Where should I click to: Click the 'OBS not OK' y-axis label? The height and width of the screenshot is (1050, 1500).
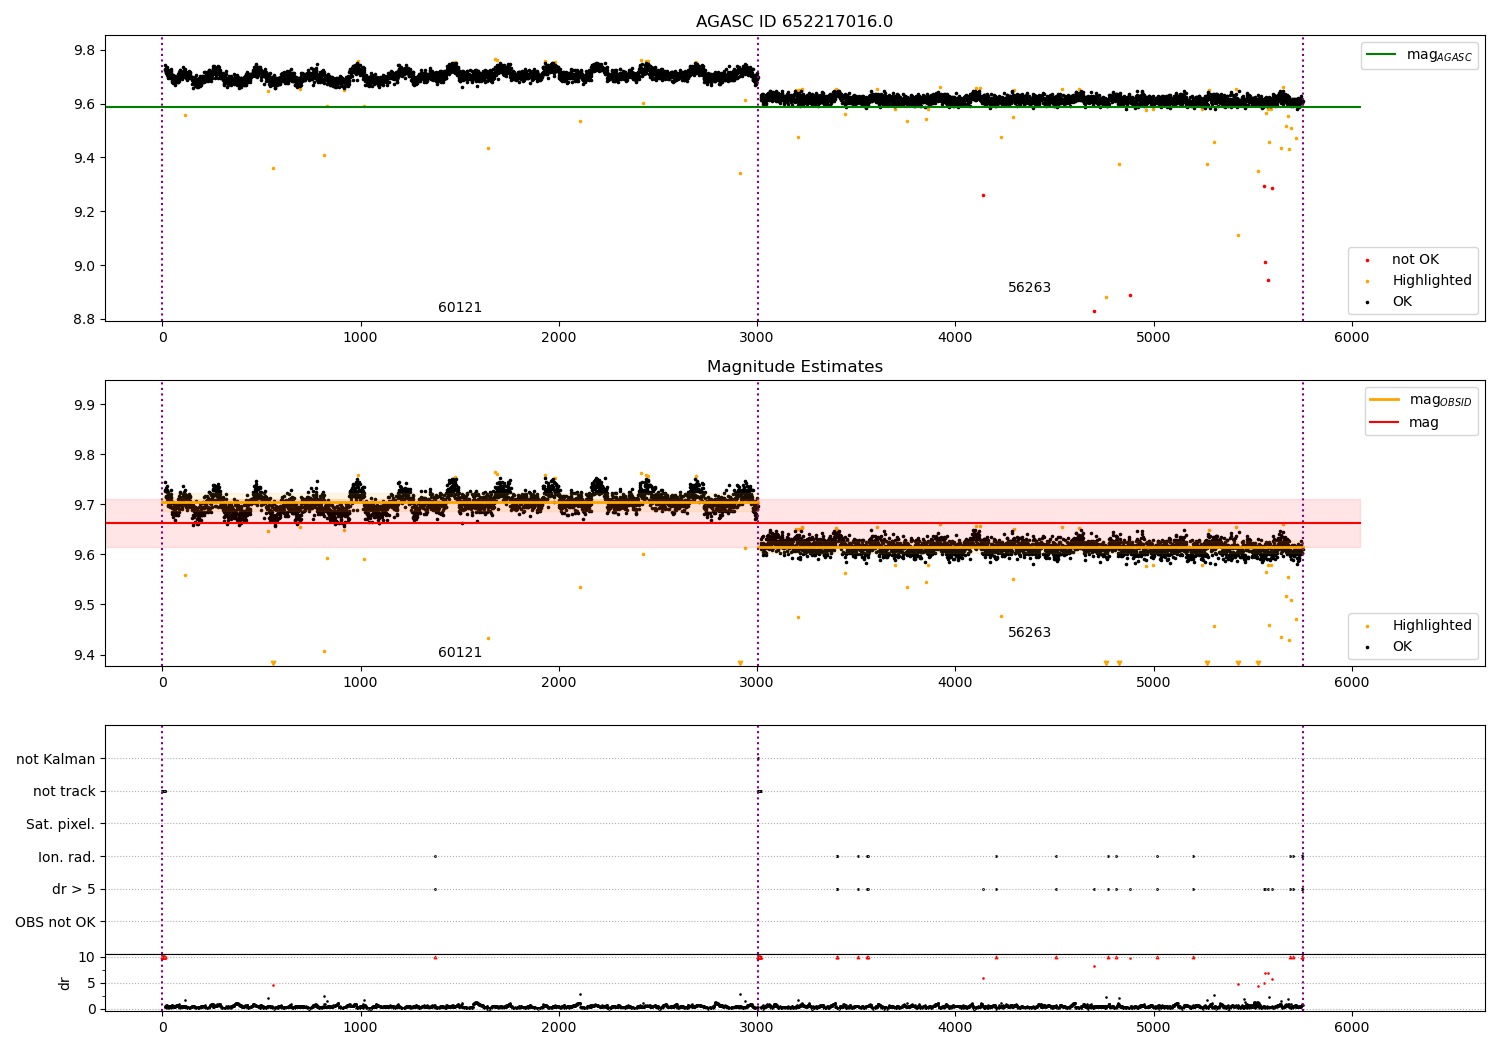coord(55,923)
